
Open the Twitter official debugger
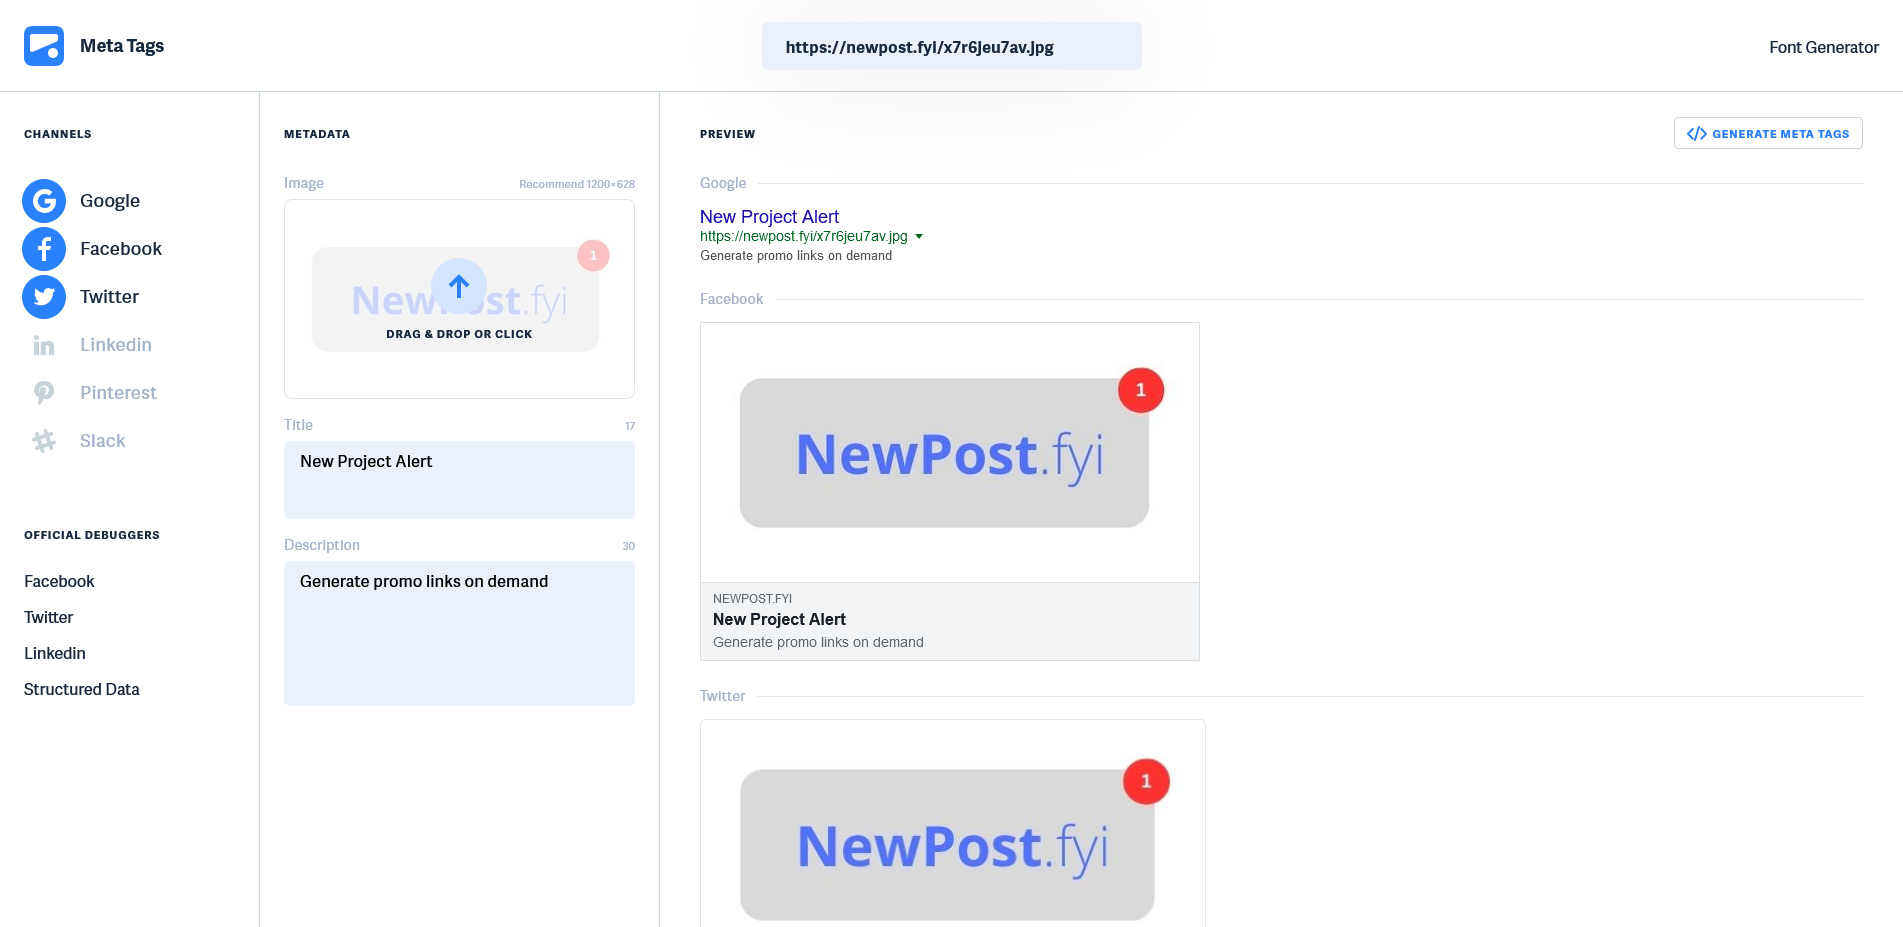click(x=49, y=617)
